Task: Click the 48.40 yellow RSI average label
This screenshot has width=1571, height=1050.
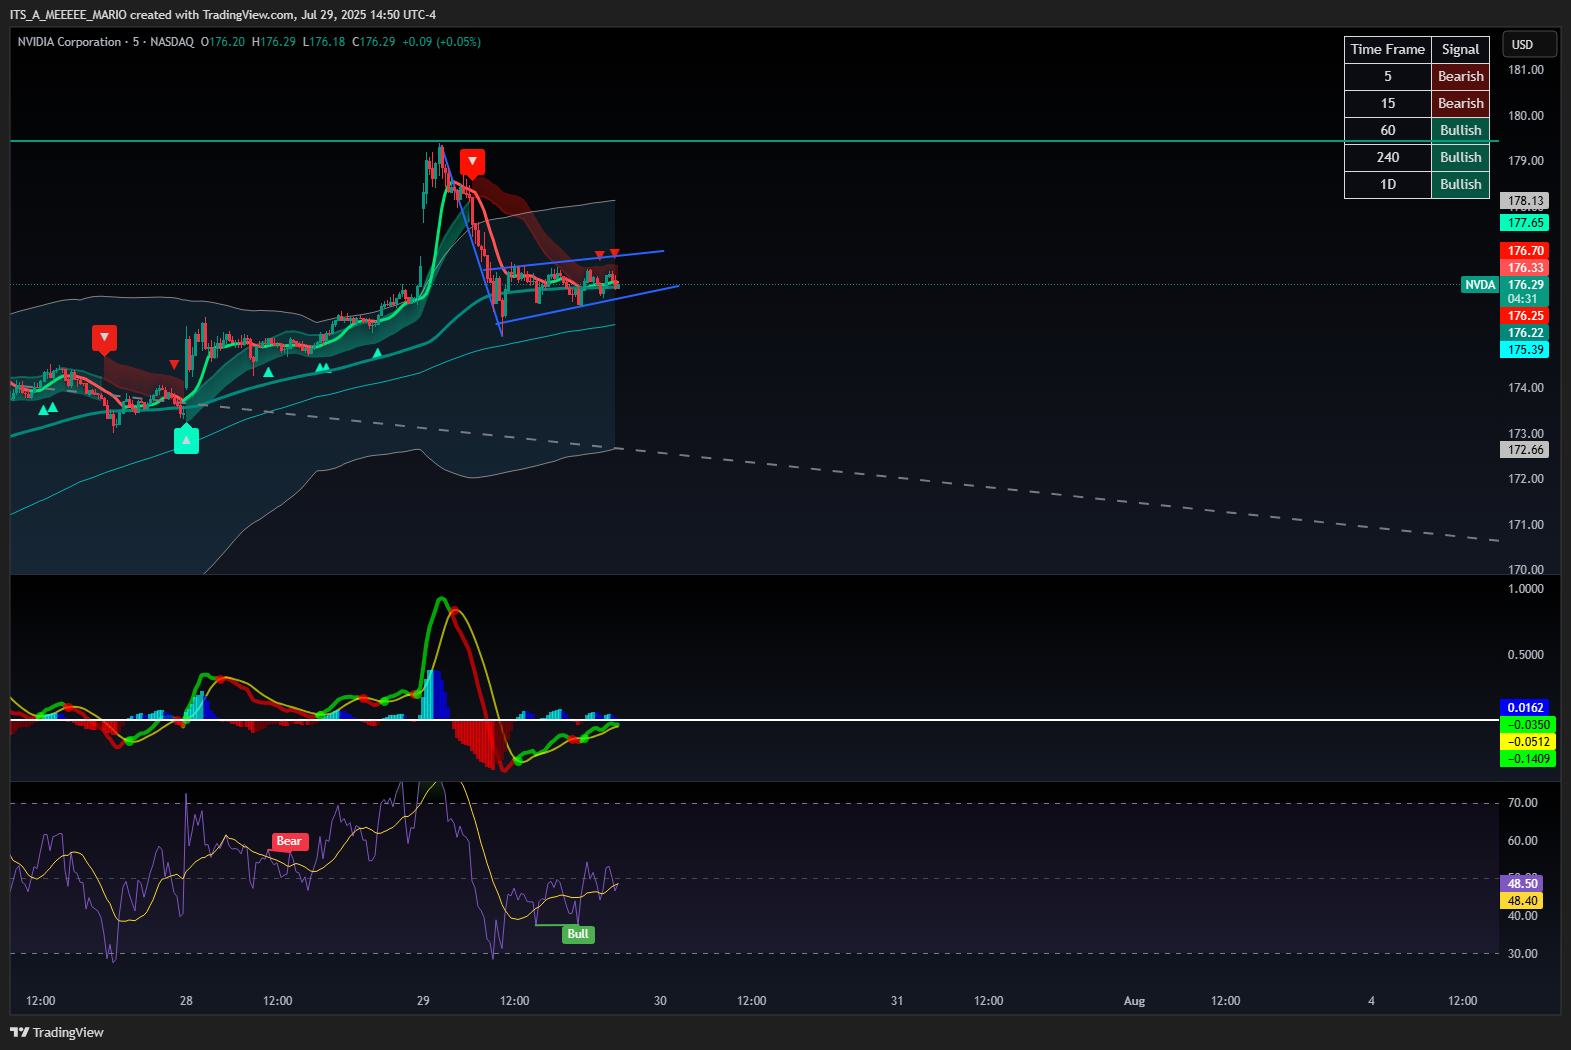Action: point(1522,901)
